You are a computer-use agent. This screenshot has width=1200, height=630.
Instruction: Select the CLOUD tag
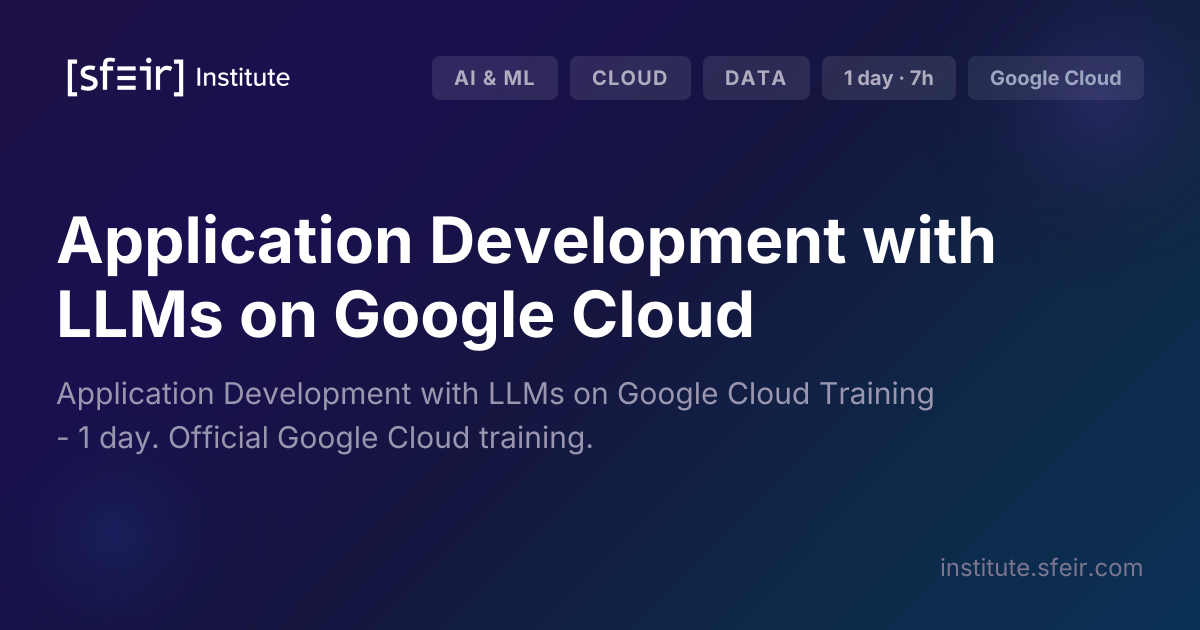630,78
